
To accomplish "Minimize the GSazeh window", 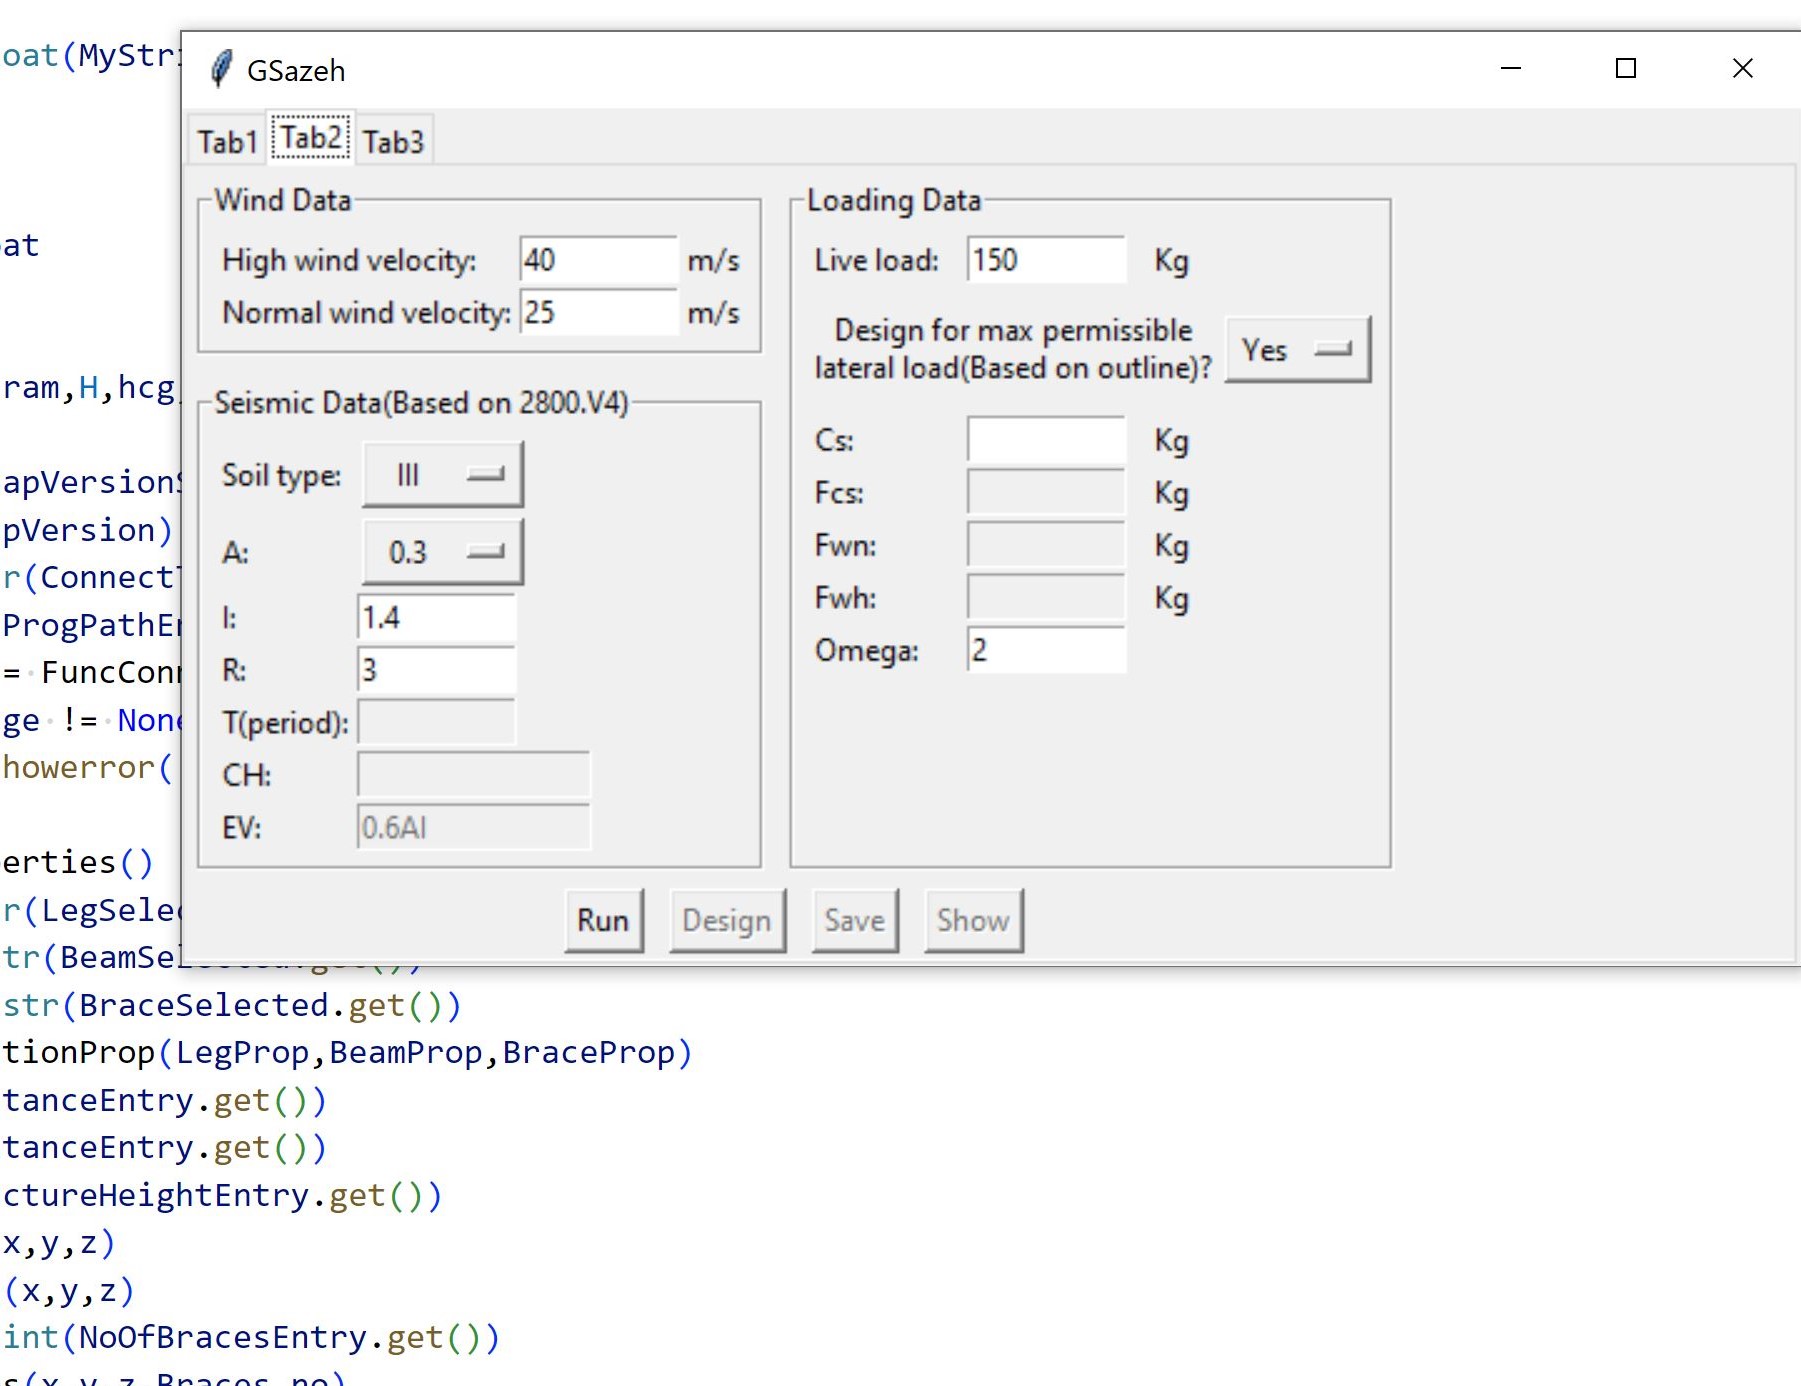I will coord(1511,68).
